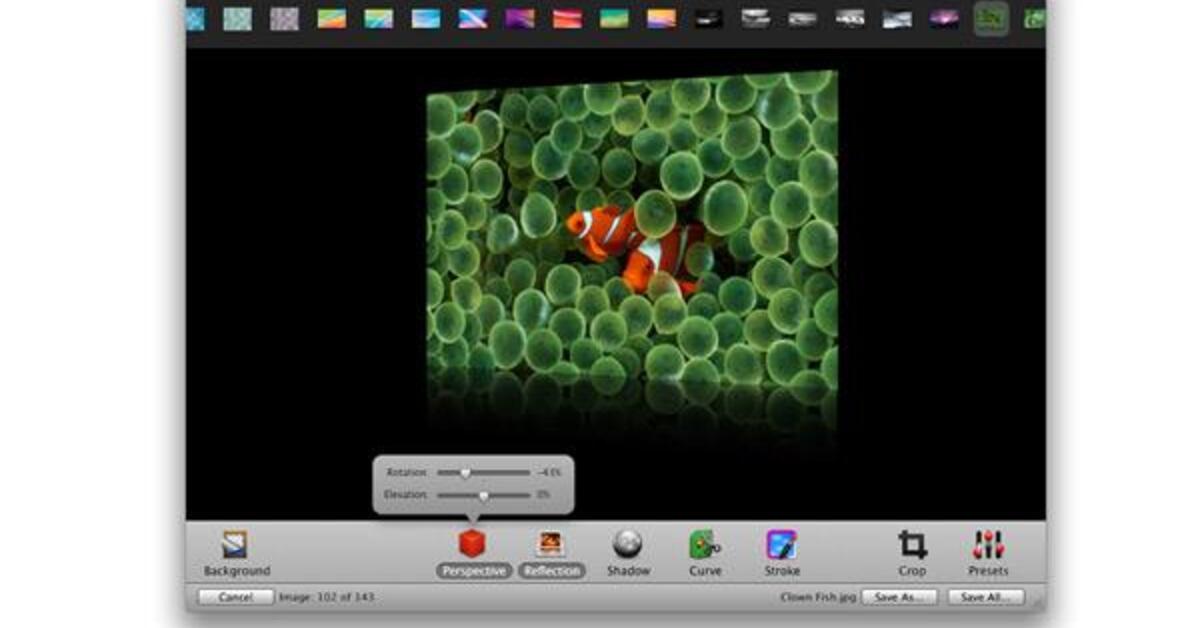The width and height of the screenshot is (1200, 628).
Task: Select the blue-pink crossing stripes thumbnail
Action: tap(473, 18)
